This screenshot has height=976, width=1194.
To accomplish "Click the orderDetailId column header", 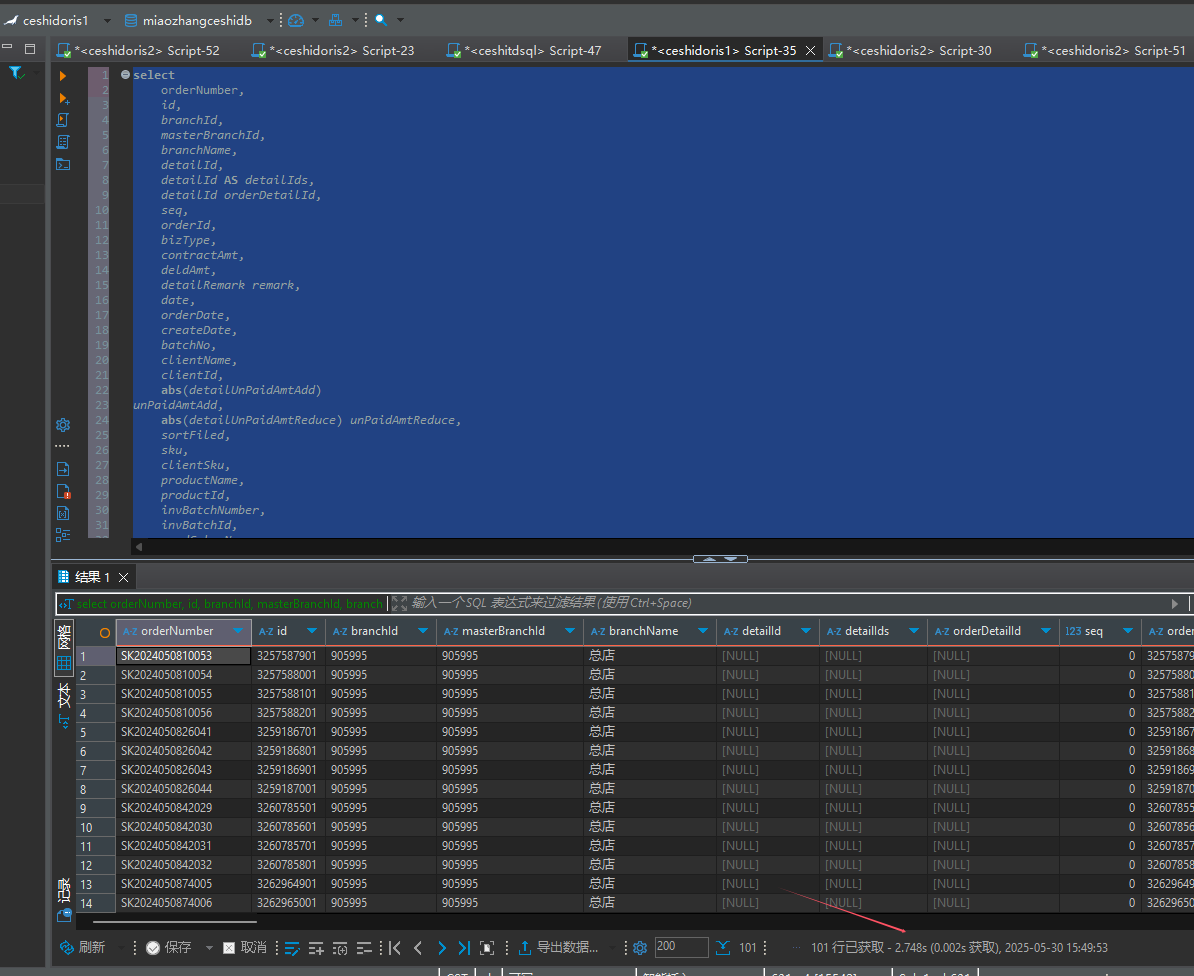I will (x=992, y=631).
